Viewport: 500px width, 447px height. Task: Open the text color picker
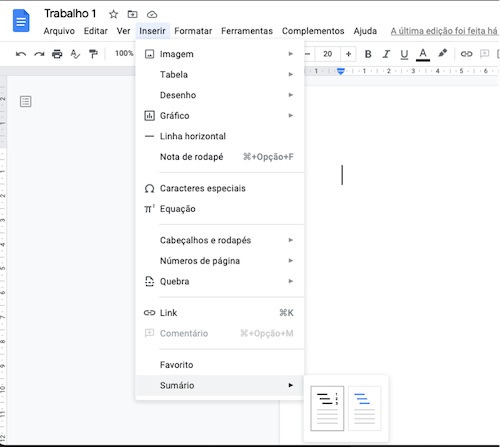(423, 54)
